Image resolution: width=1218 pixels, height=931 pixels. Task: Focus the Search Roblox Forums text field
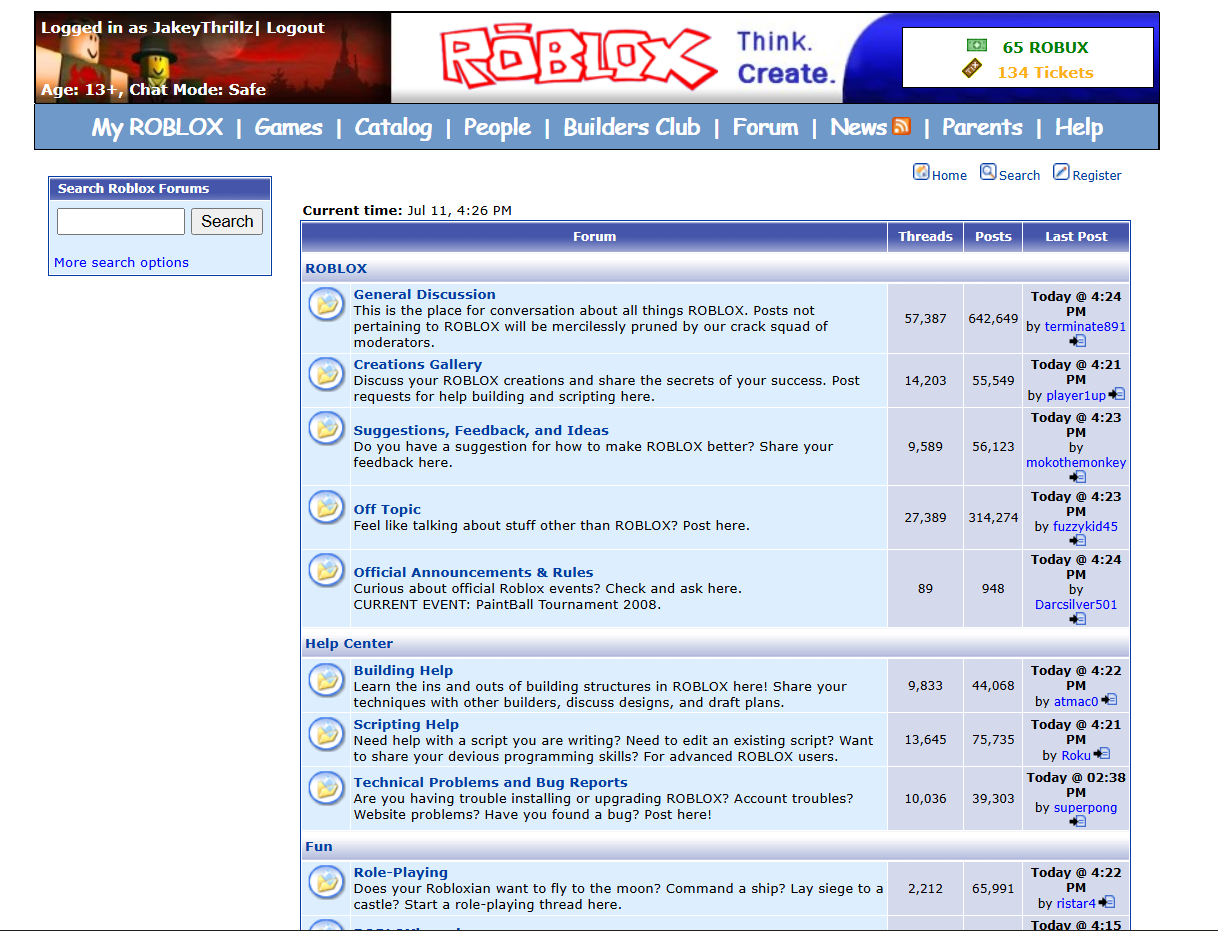pos(121,222)
